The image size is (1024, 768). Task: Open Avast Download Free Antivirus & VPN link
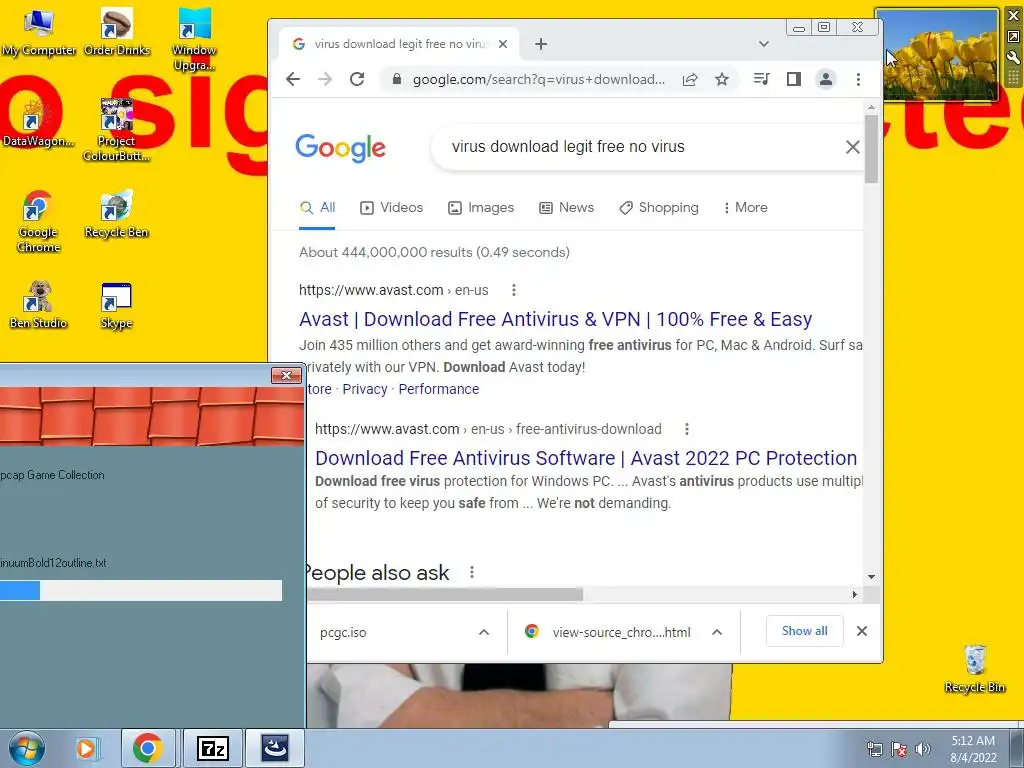(556, 319)
